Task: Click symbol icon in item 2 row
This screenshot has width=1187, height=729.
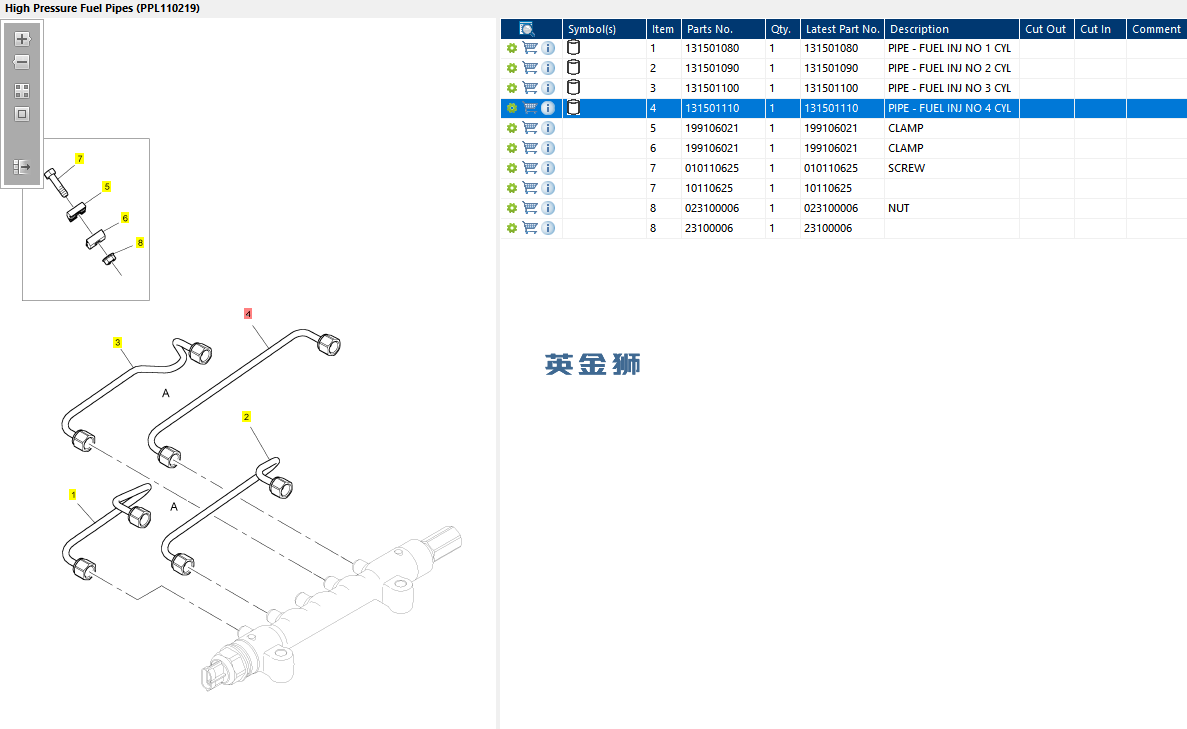Action: click(574, 67)
